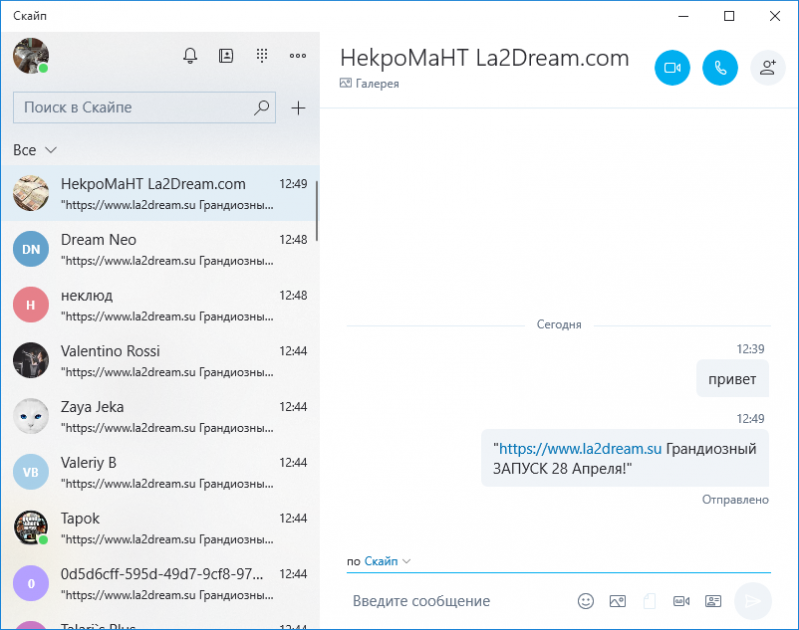Open the la2dream.su link in the message
This screenshot has width=799, height=630.
coord(580,448)
